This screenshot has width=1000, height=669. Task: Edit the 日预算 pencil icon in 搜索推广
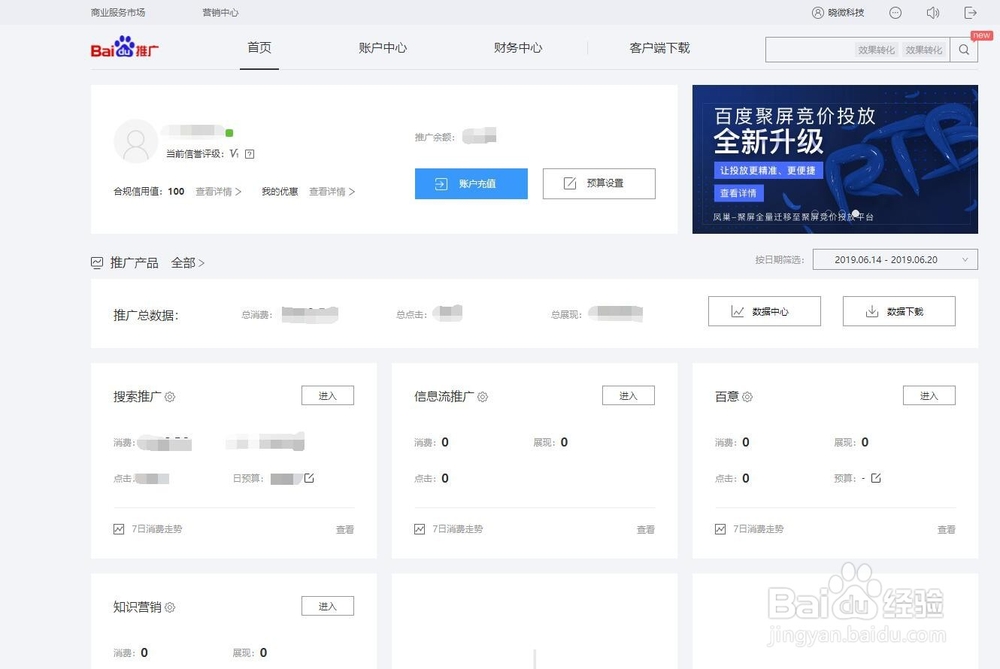309,478
